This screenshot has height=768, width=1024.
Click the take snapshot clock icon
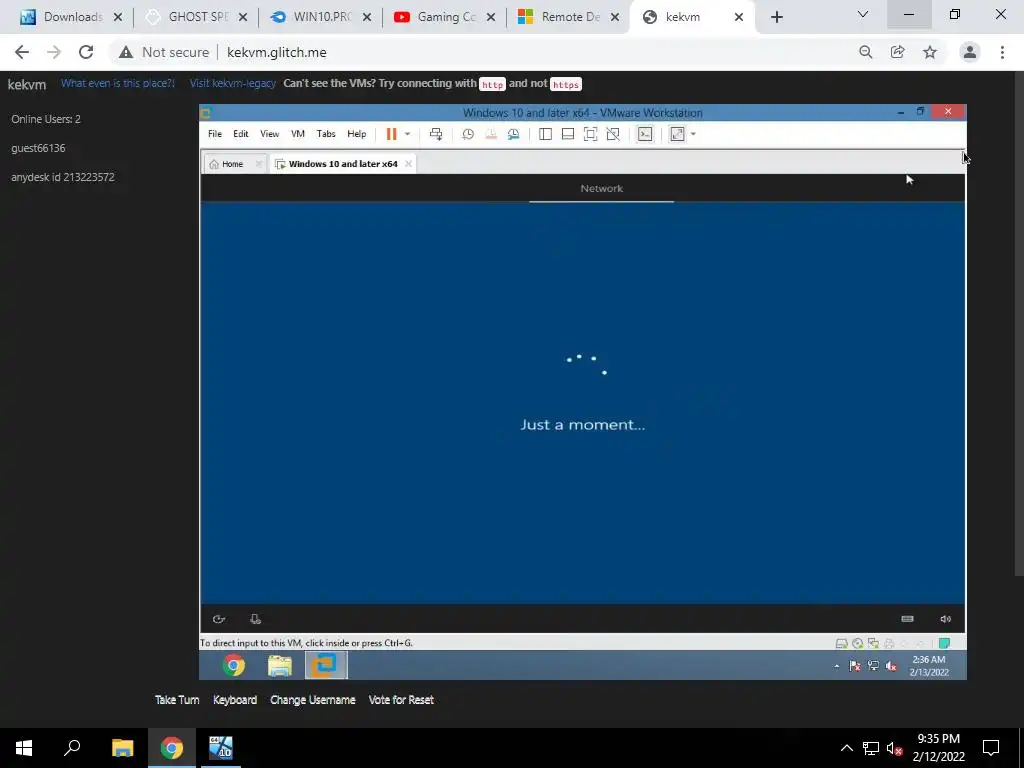pos(468,134)
